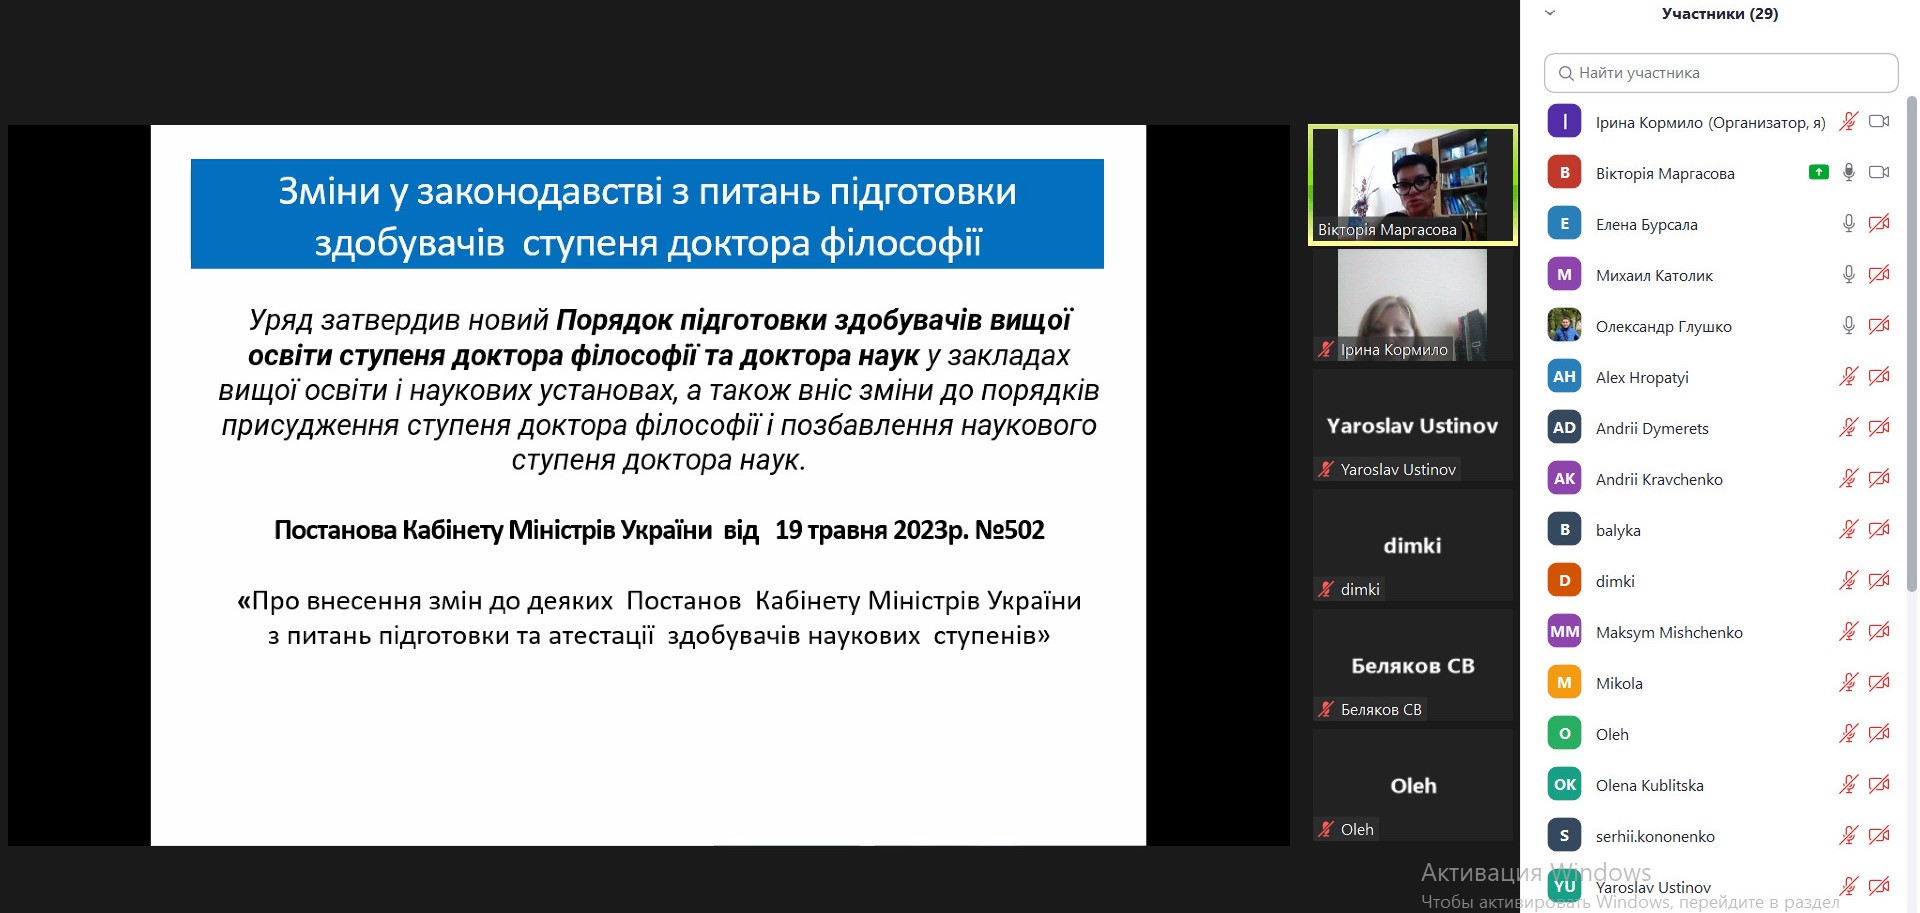Click the muted mic icon for Alex Hropatyi

click(1848, 377)
